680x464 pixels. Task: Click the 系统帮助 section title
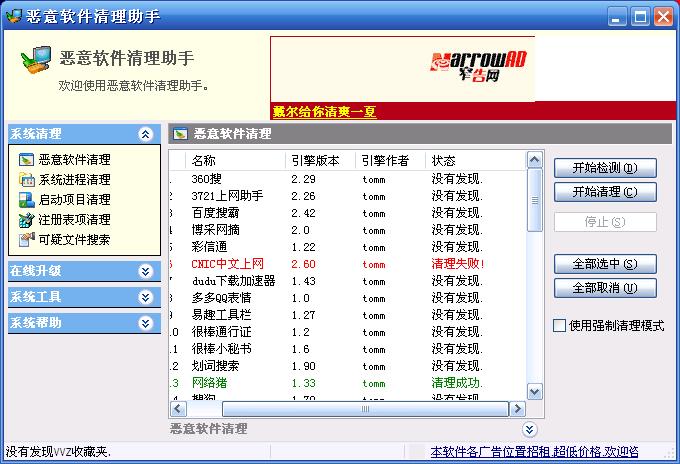click(36, 323)
